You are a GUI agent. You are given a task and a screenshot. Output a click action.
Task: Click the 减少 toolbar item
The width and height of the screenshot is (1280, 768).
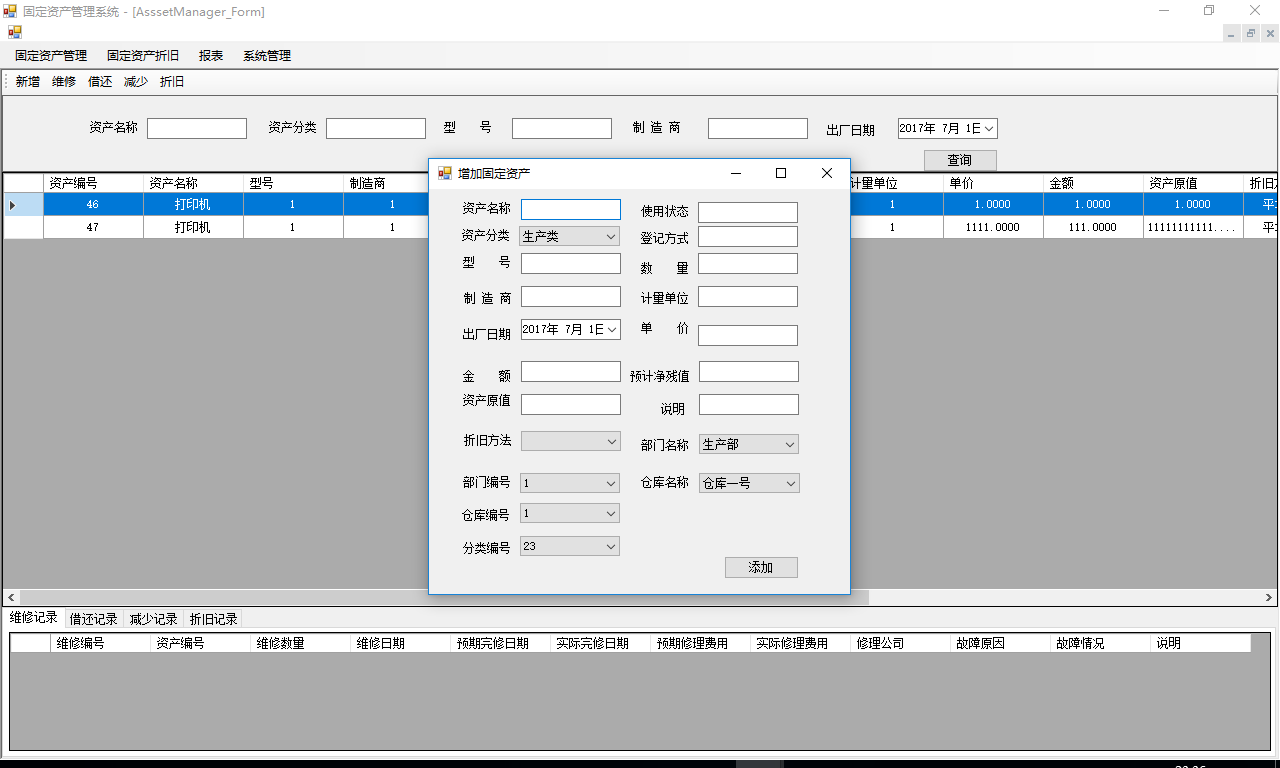[136, 82]
